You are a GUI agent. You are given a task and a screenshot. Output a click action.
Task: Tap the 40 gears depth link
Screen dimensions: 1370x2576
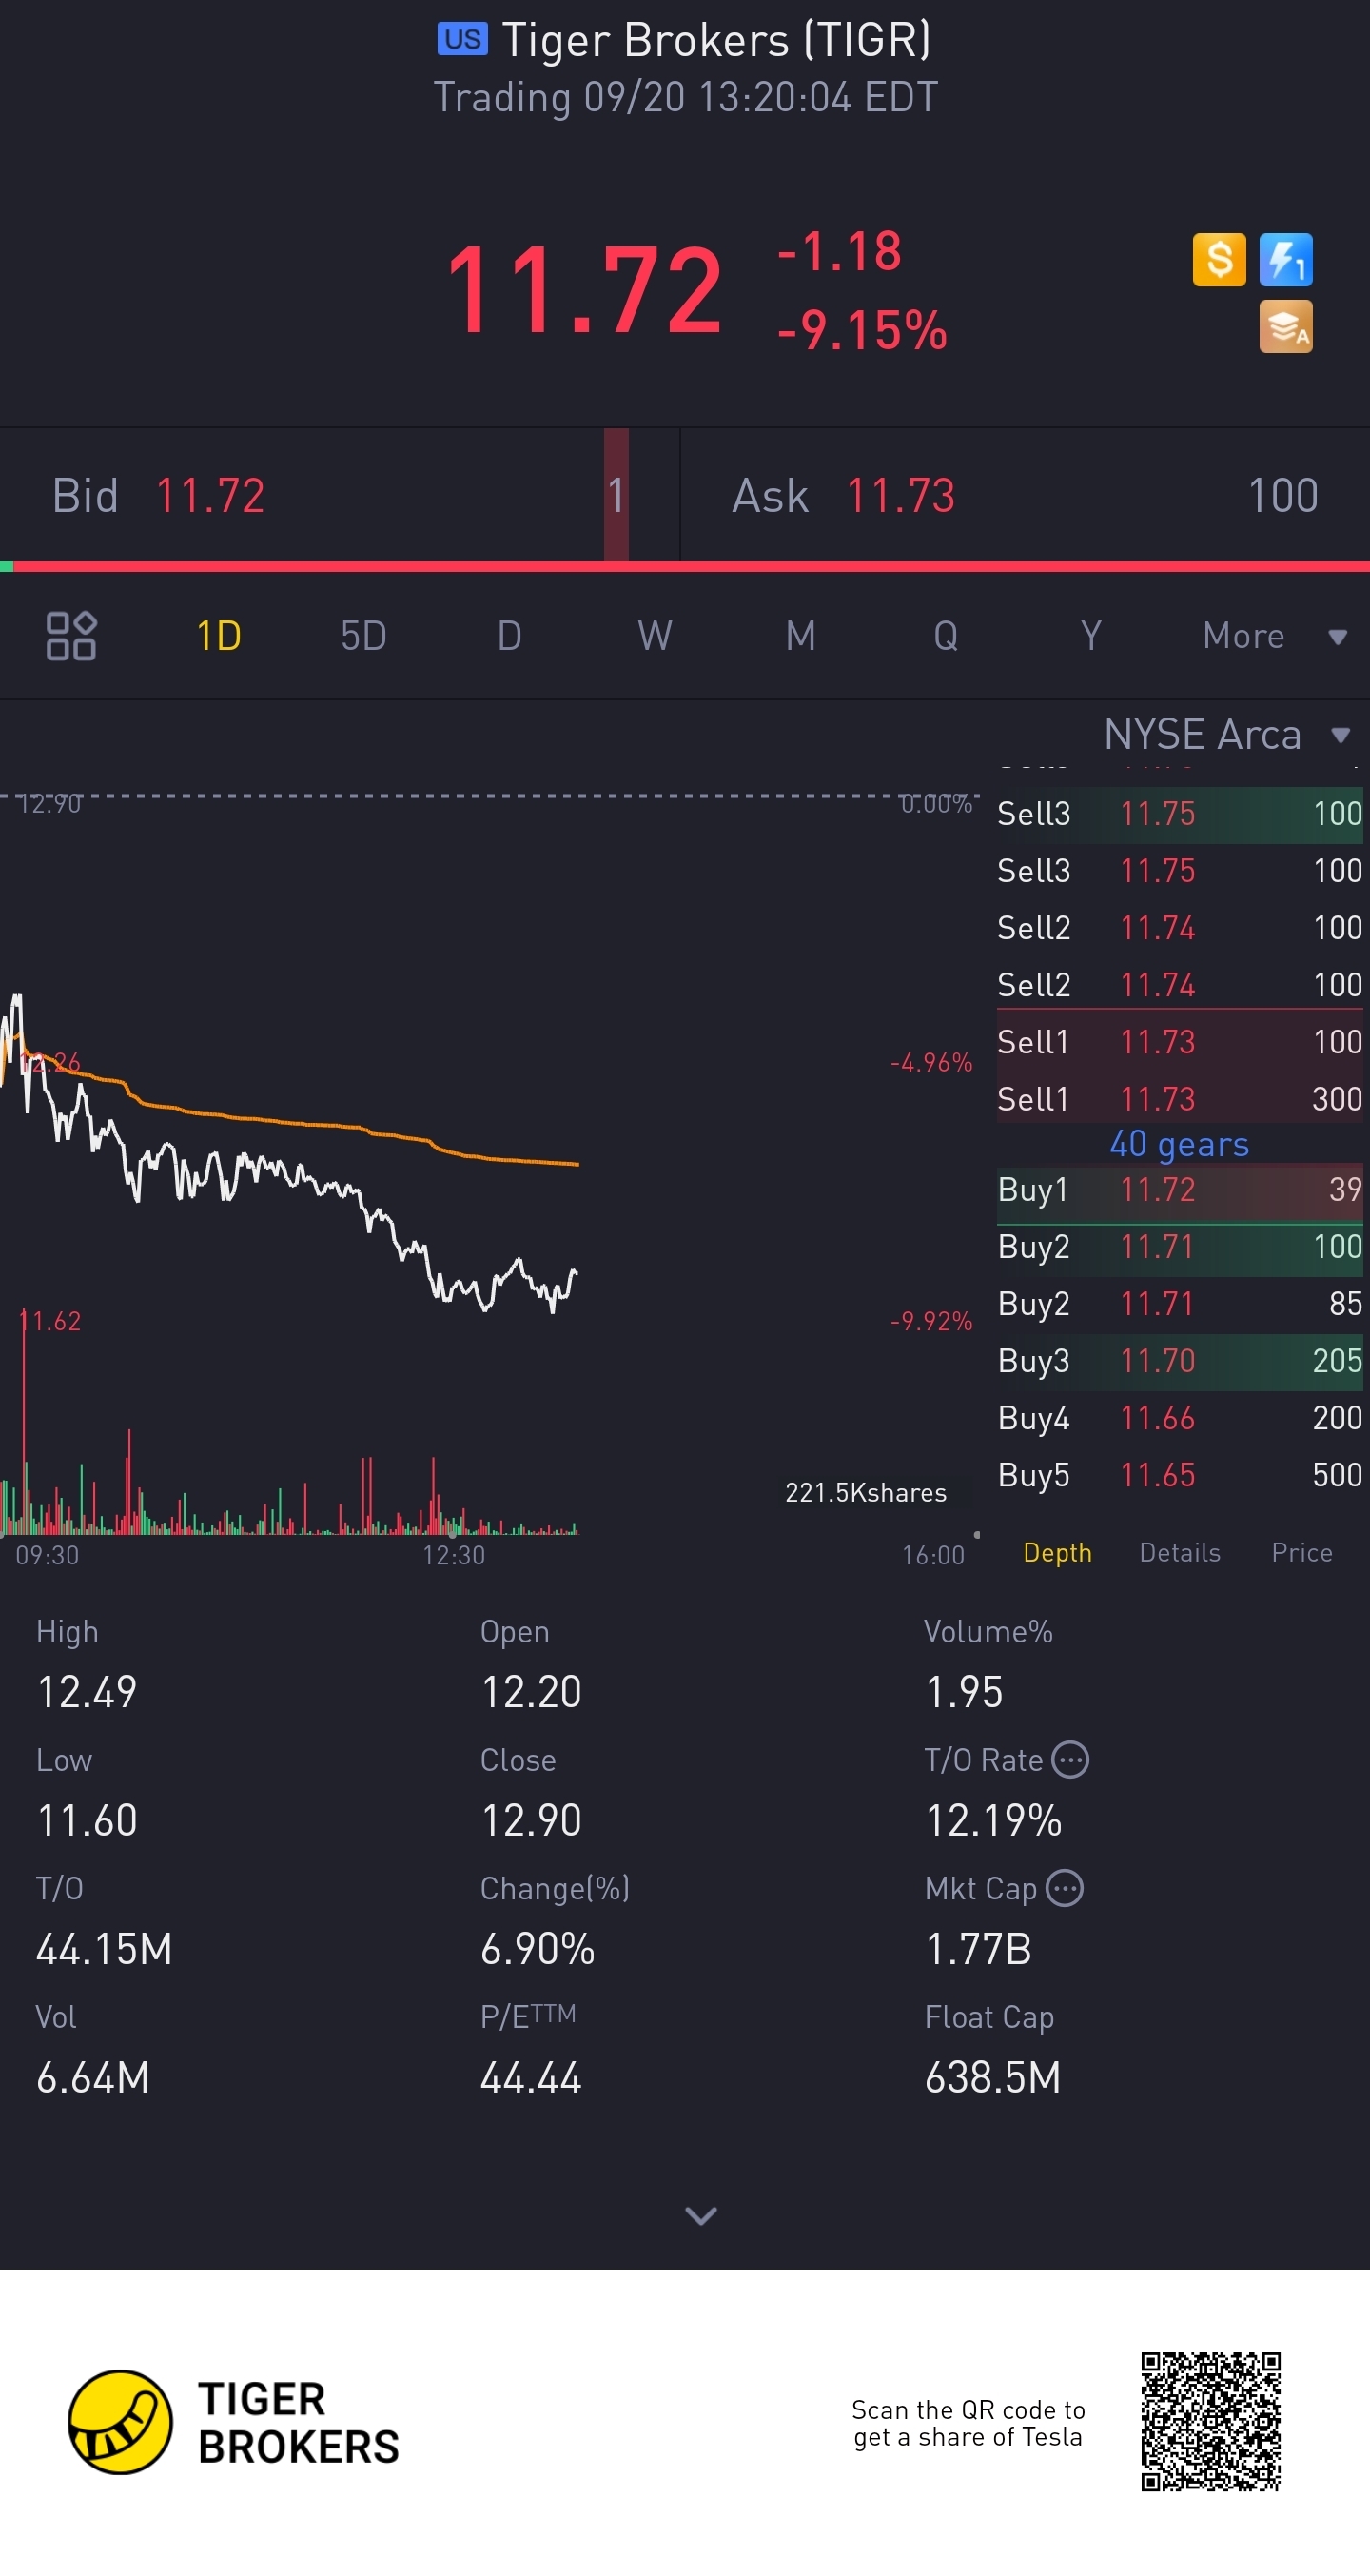pyautogui.click(x=1179, y=1143)
